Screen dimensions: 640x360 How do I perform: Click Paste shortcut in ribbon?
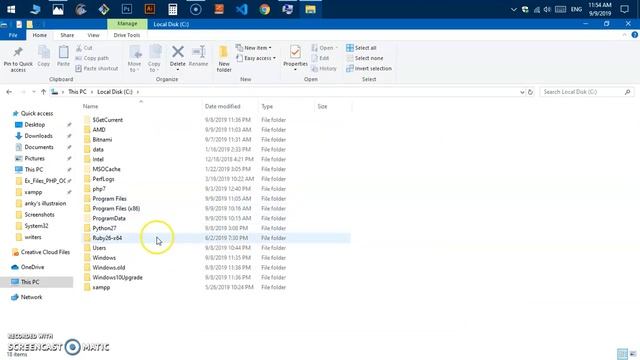point(97,69)
